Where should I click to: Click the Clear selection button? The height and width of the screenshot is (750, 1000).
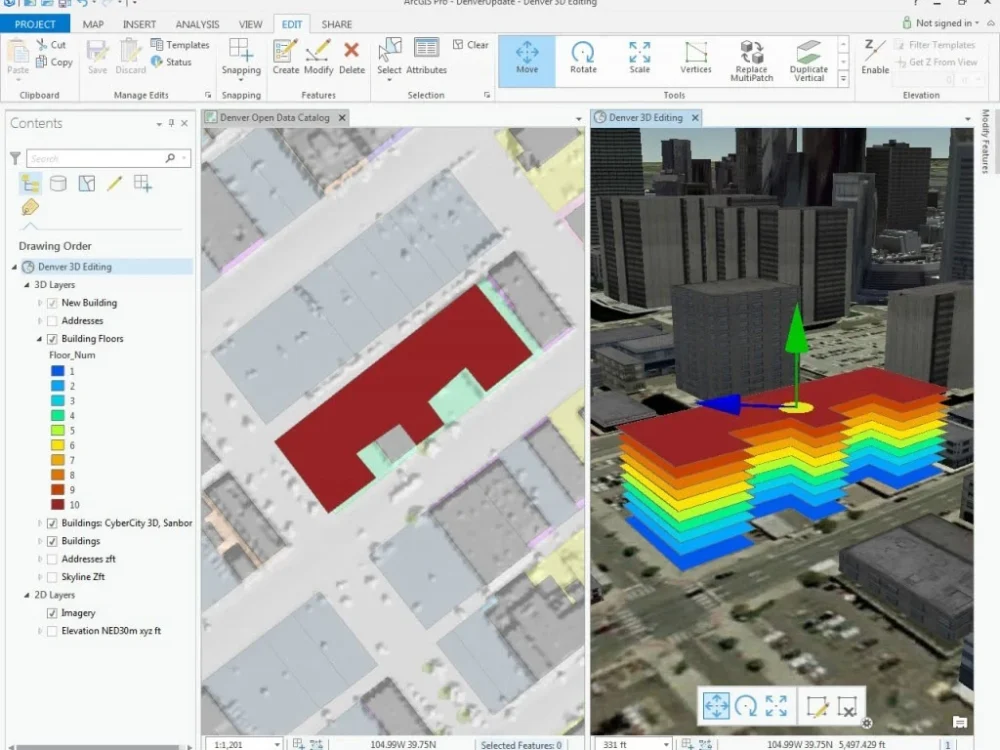click(x=470, y=44)
